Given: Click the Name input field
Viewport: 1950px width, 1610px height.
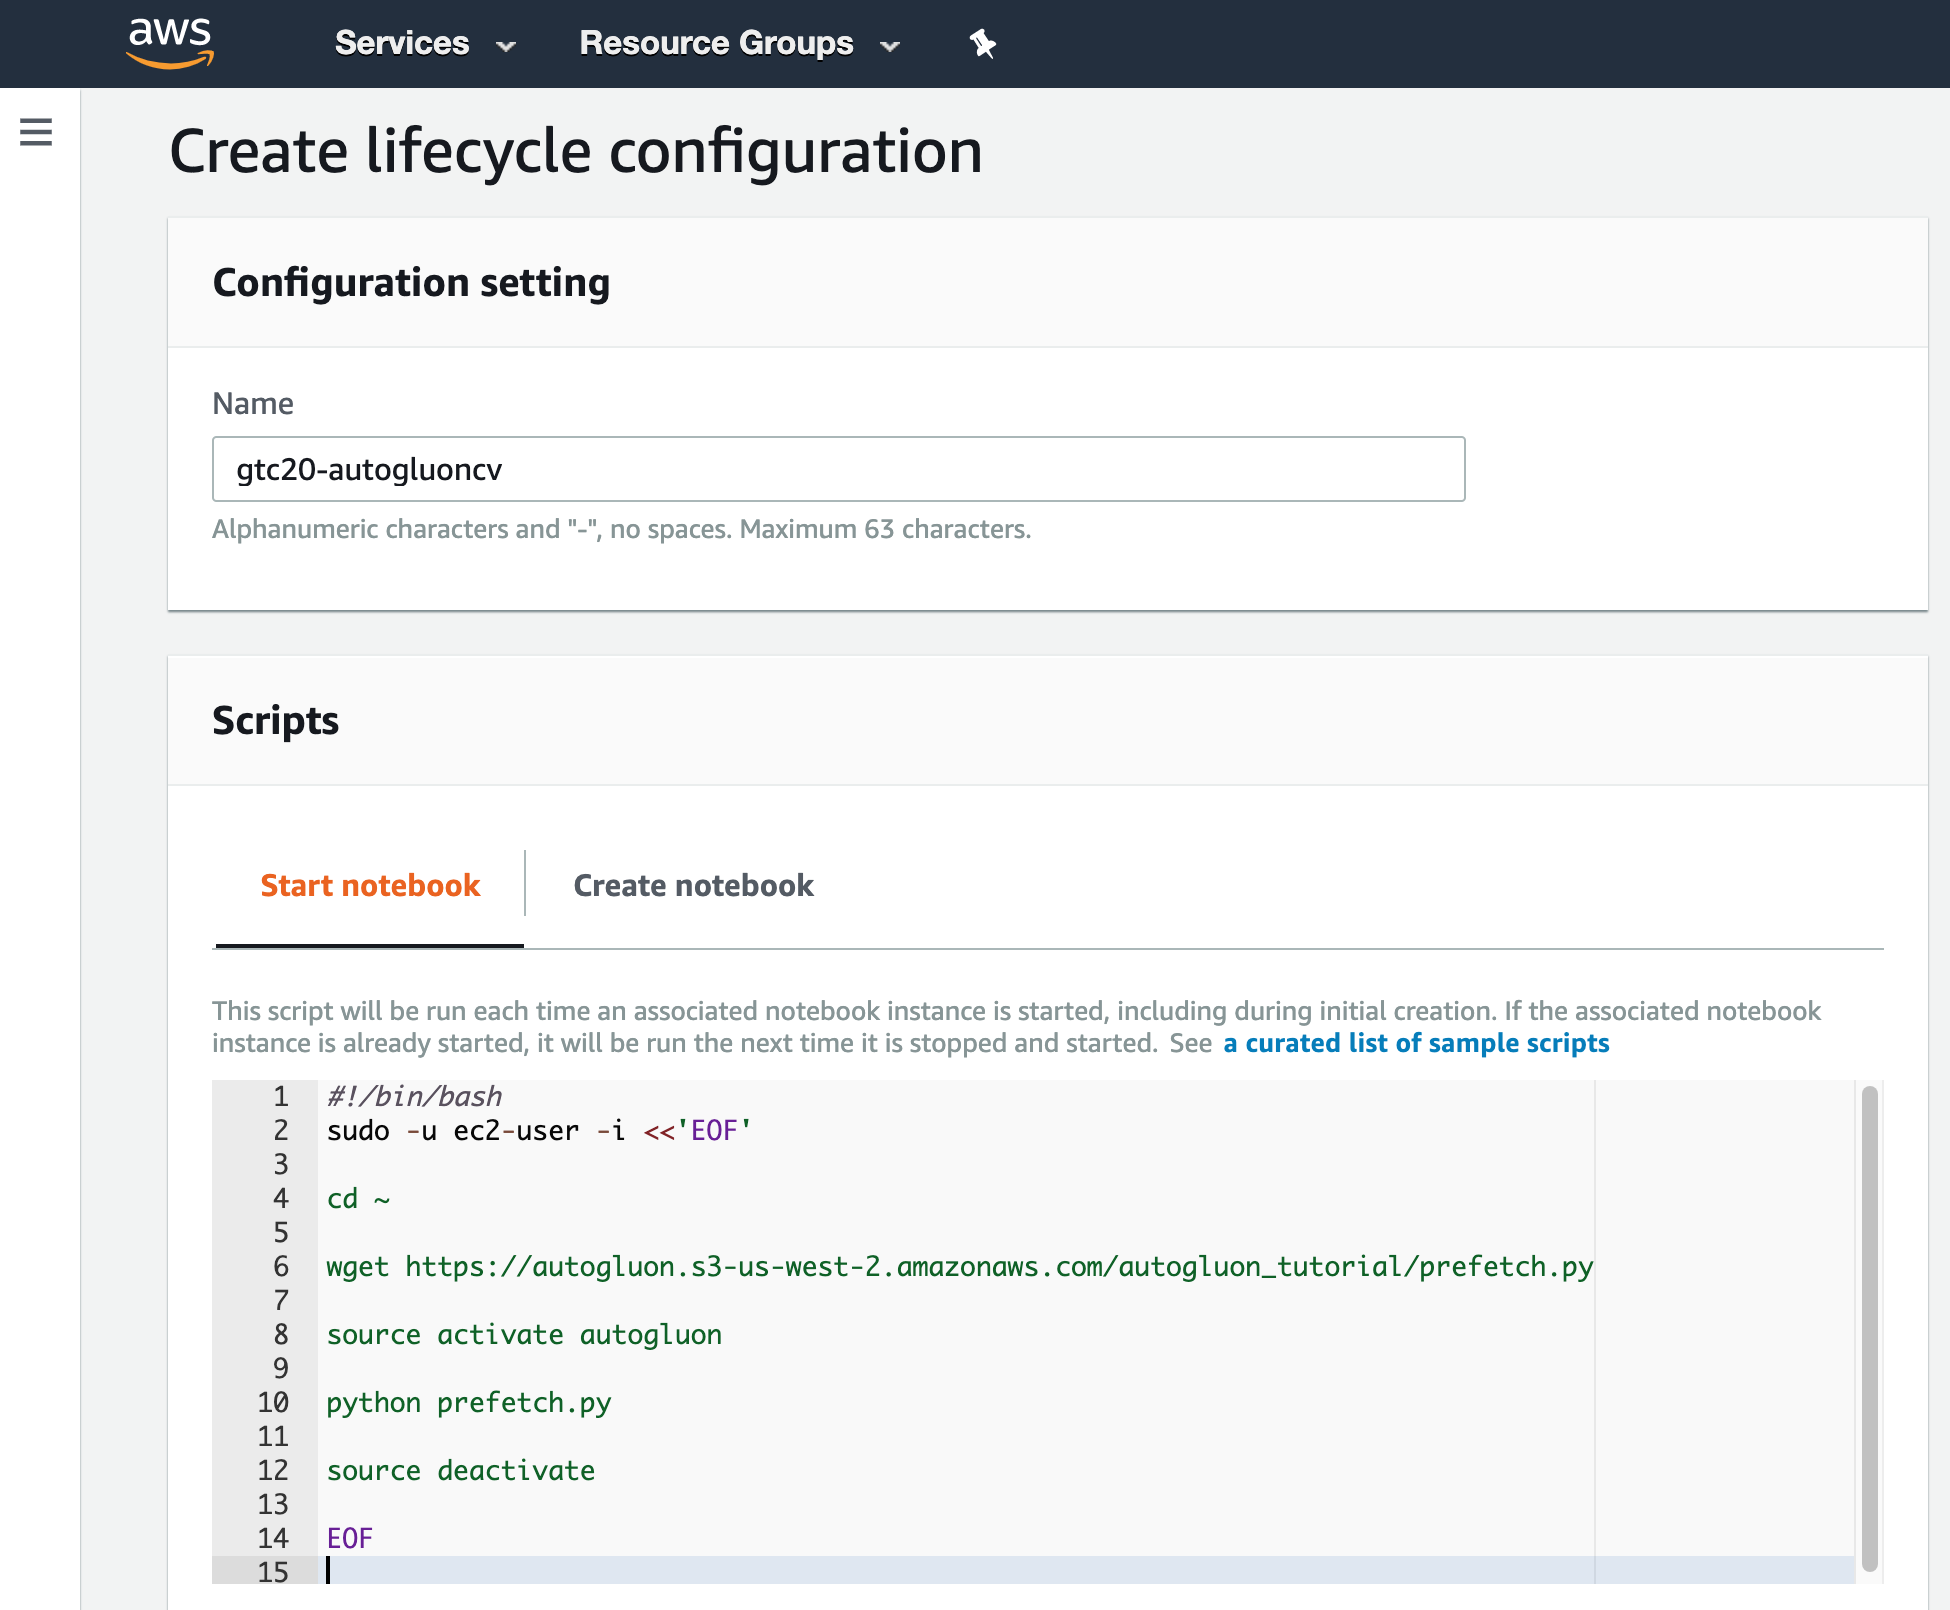Looking at the screenshot, I should tap(838, 469).
